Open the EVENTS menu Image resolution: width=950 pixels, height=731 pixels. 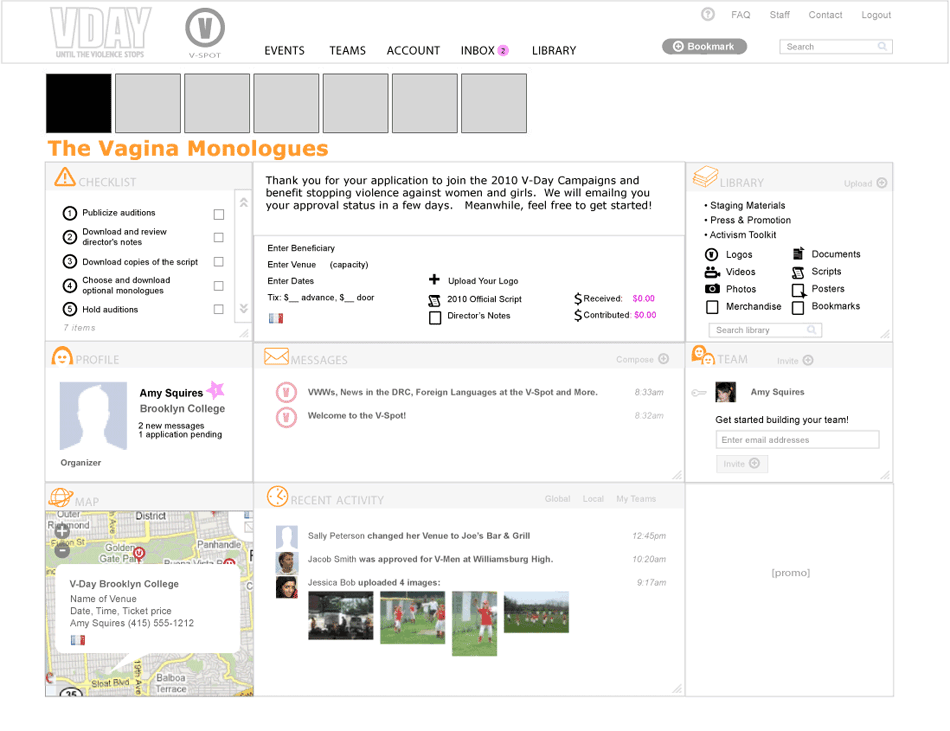(284, 51)
